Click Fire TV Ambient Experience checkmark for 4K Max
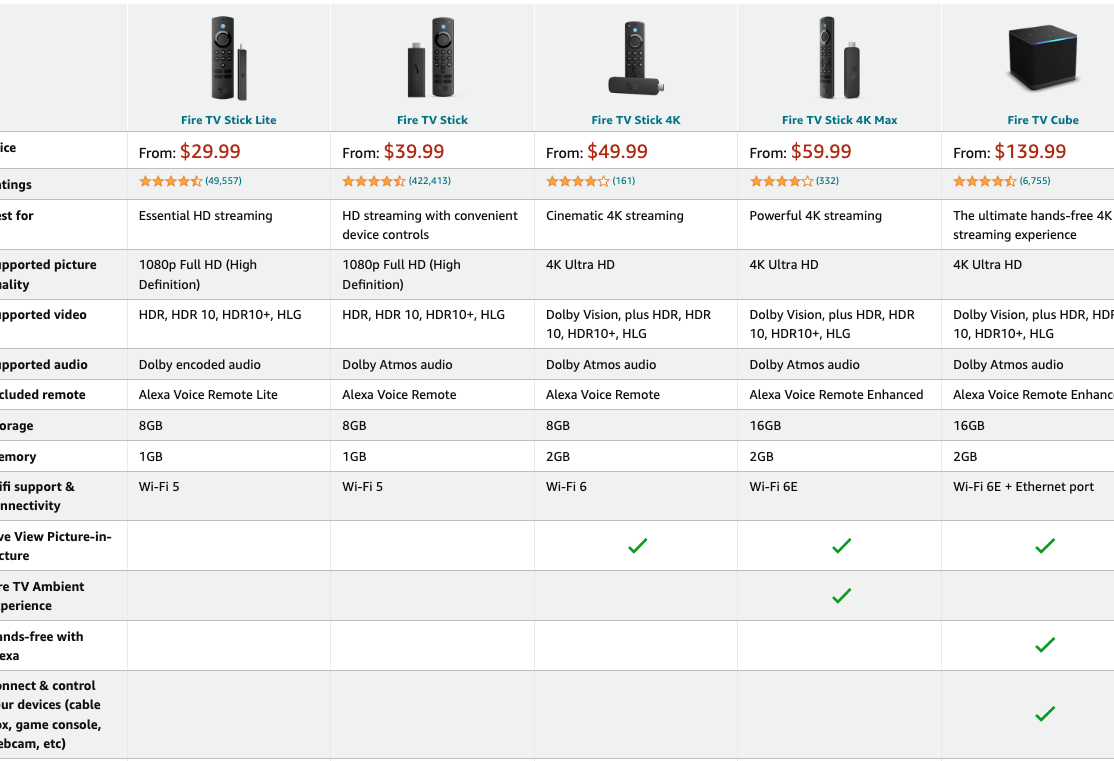 [x=842, y=596]
